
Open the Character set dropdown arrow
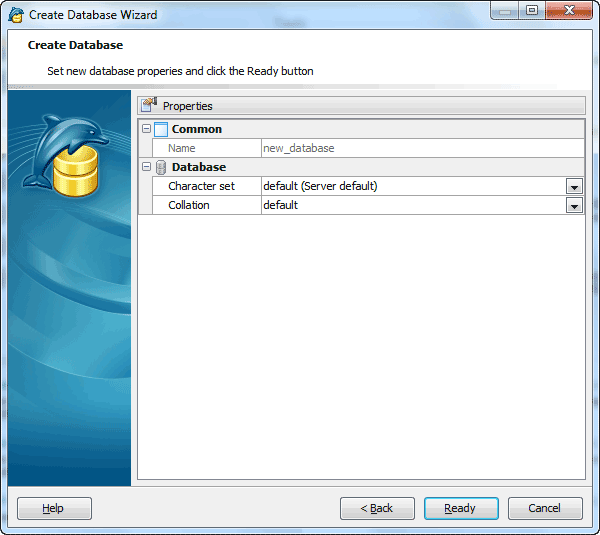574,187
